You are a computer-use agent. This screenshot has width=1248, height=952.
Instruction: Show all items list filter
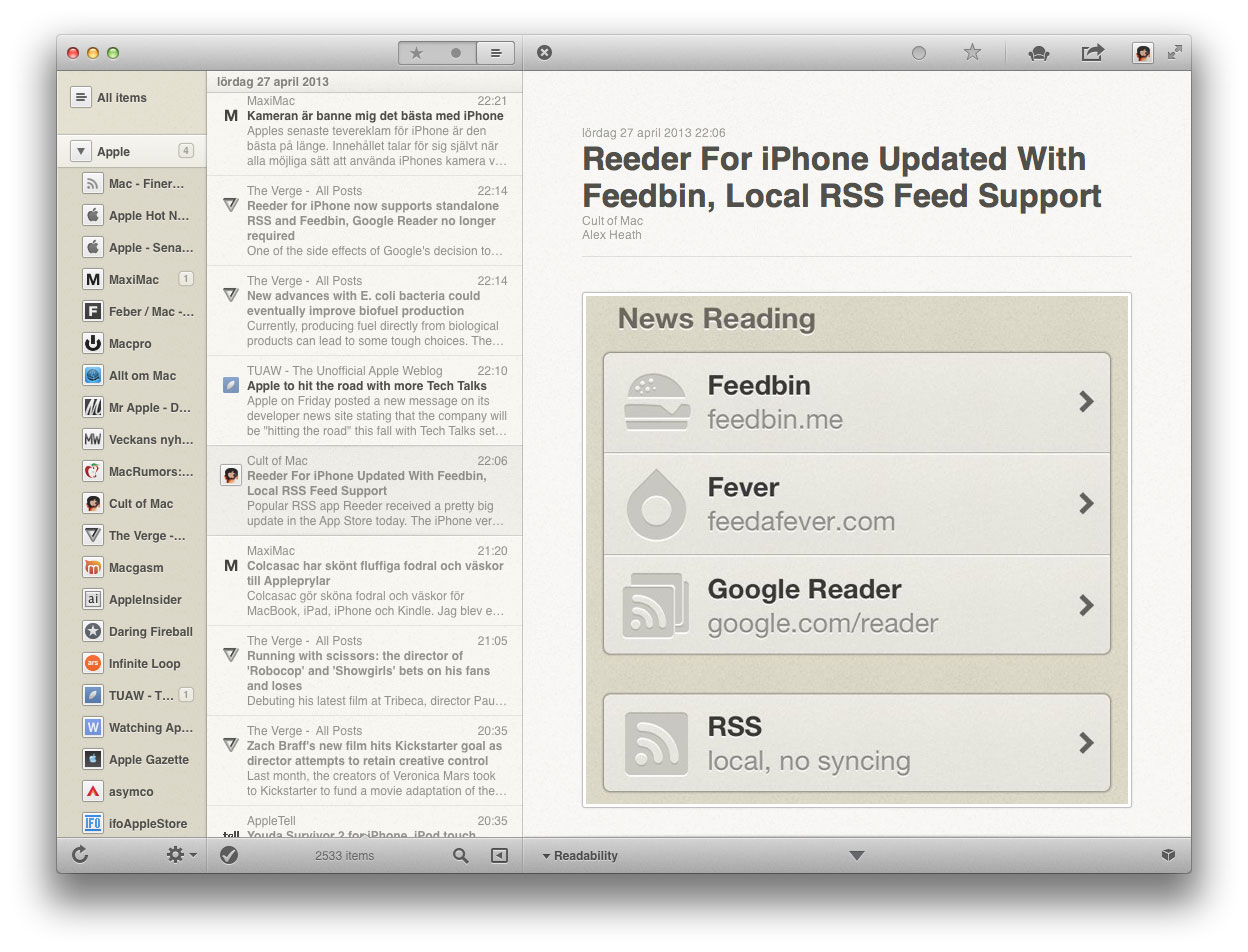tap(495, 53)
